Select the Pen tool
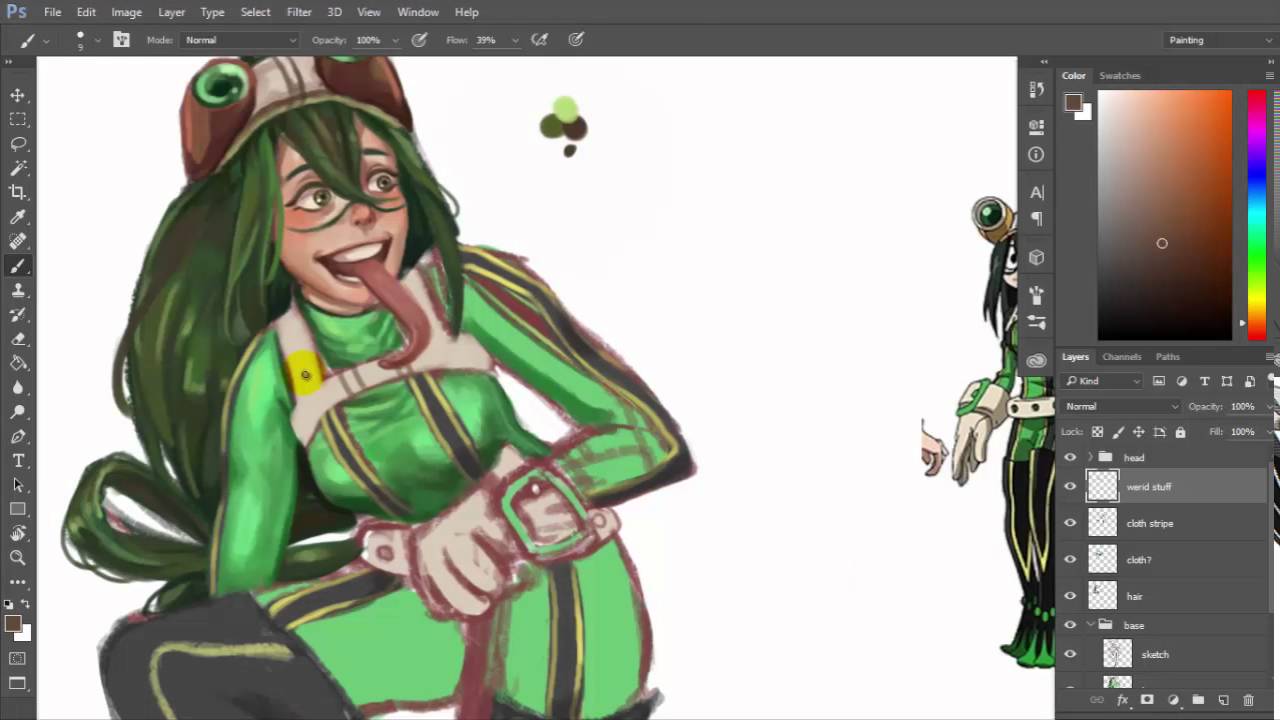The width and height of the screenshot is (1280, 720). point(18,436)
